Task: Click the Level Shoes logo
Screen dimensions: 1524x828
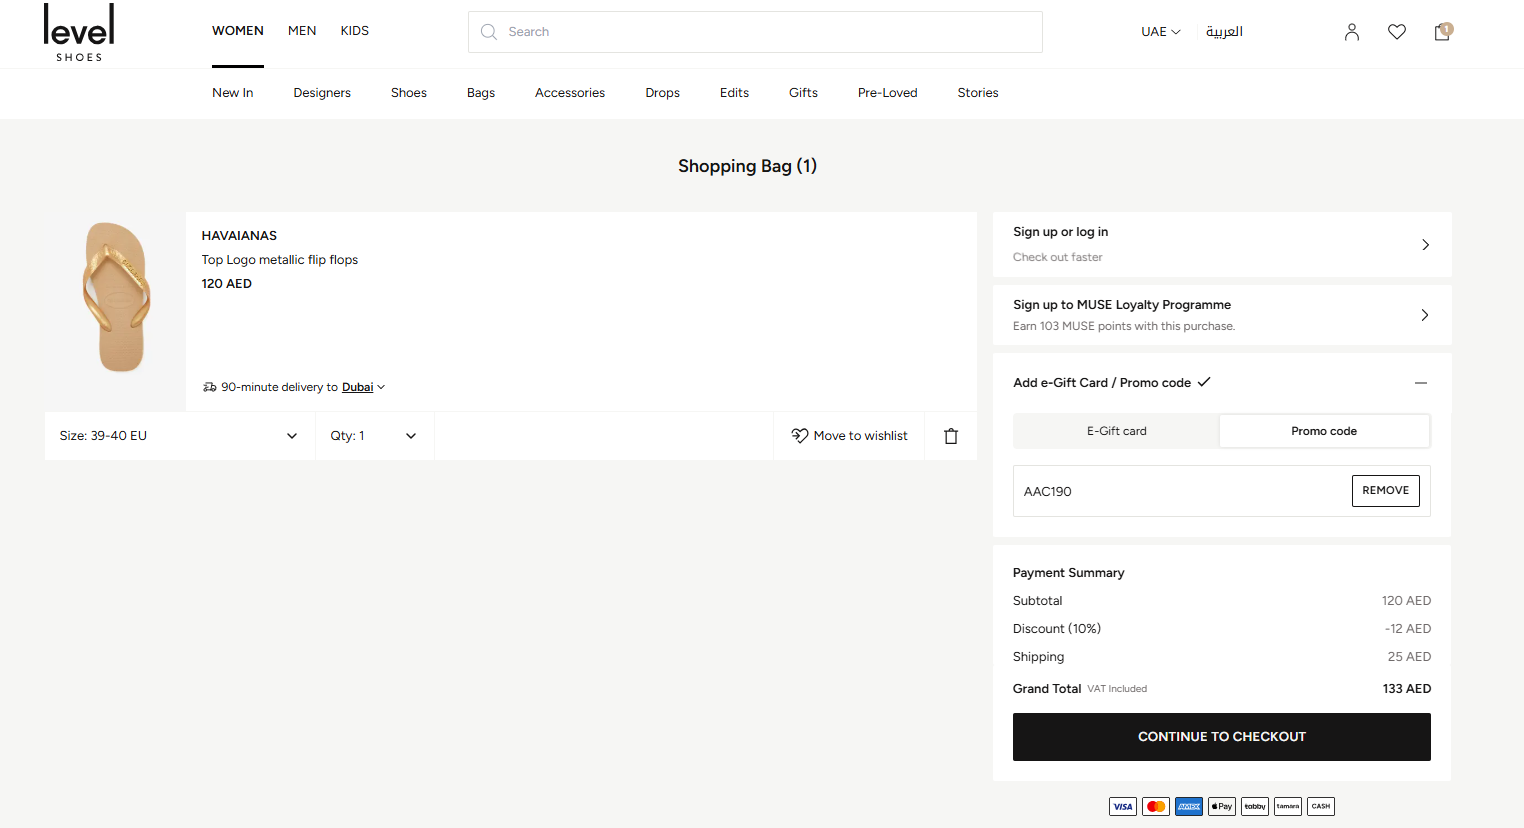Action: coord(79,33)
